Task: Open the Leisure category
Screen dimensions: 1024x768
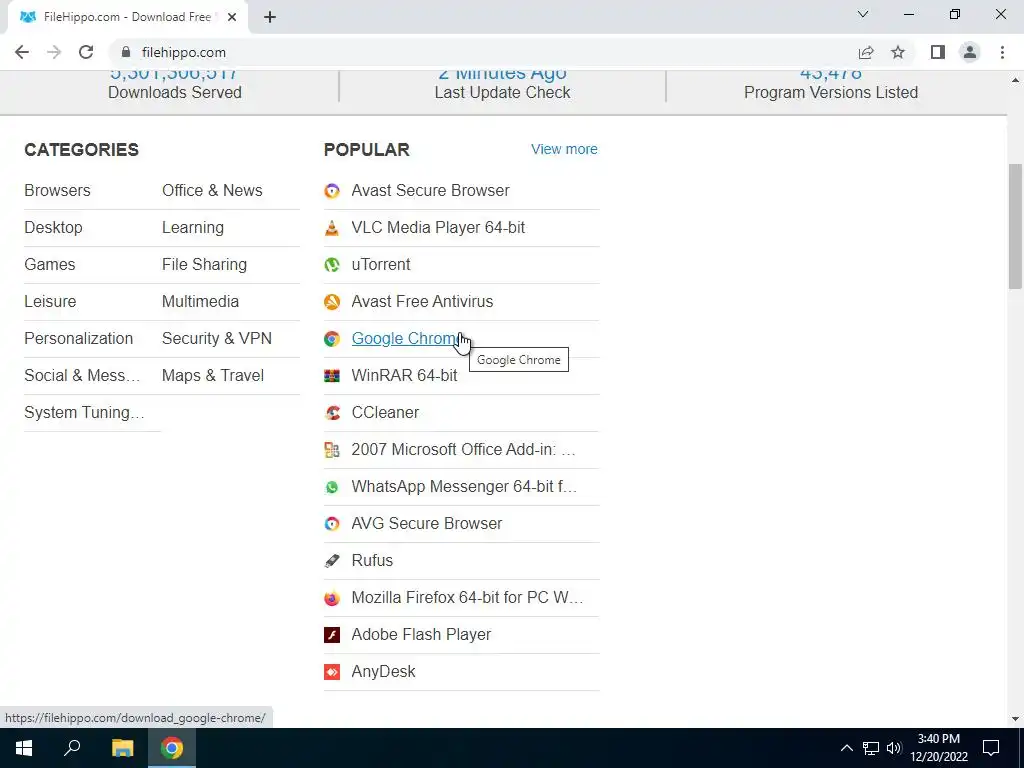Action: tap(50, 302)
